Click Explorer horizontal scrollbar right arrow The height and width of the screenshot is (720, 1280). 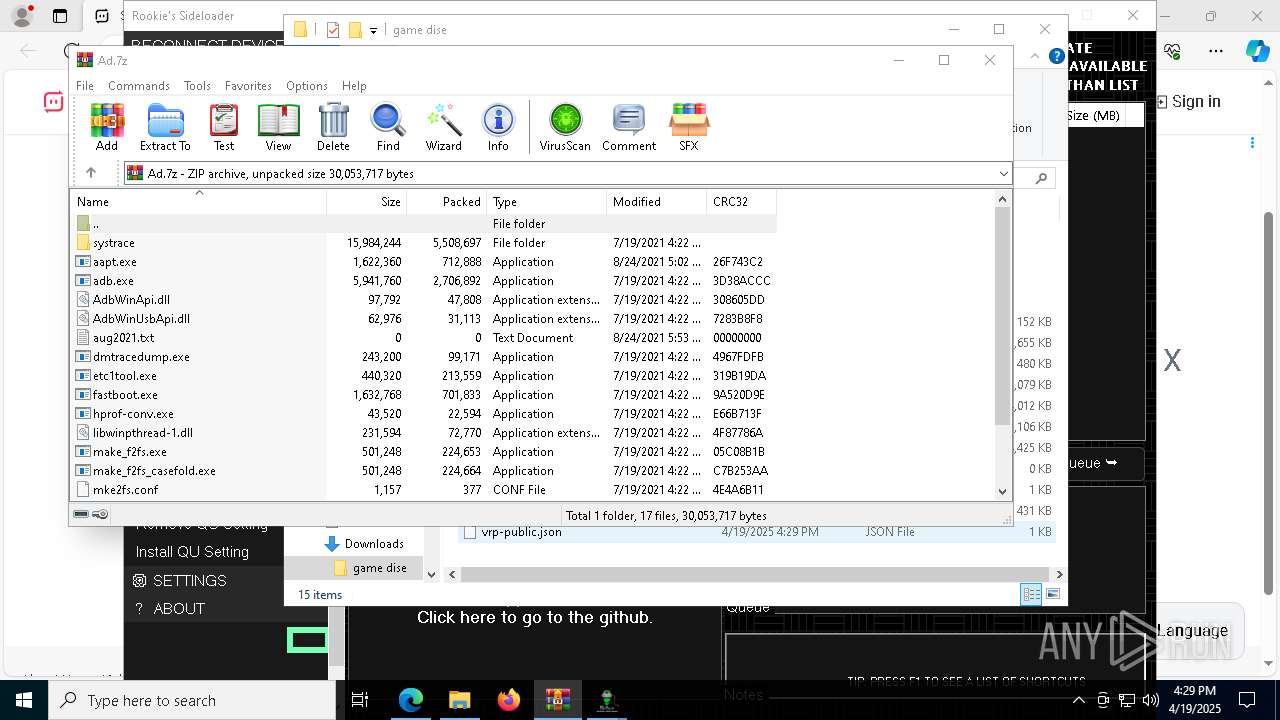1059,575
